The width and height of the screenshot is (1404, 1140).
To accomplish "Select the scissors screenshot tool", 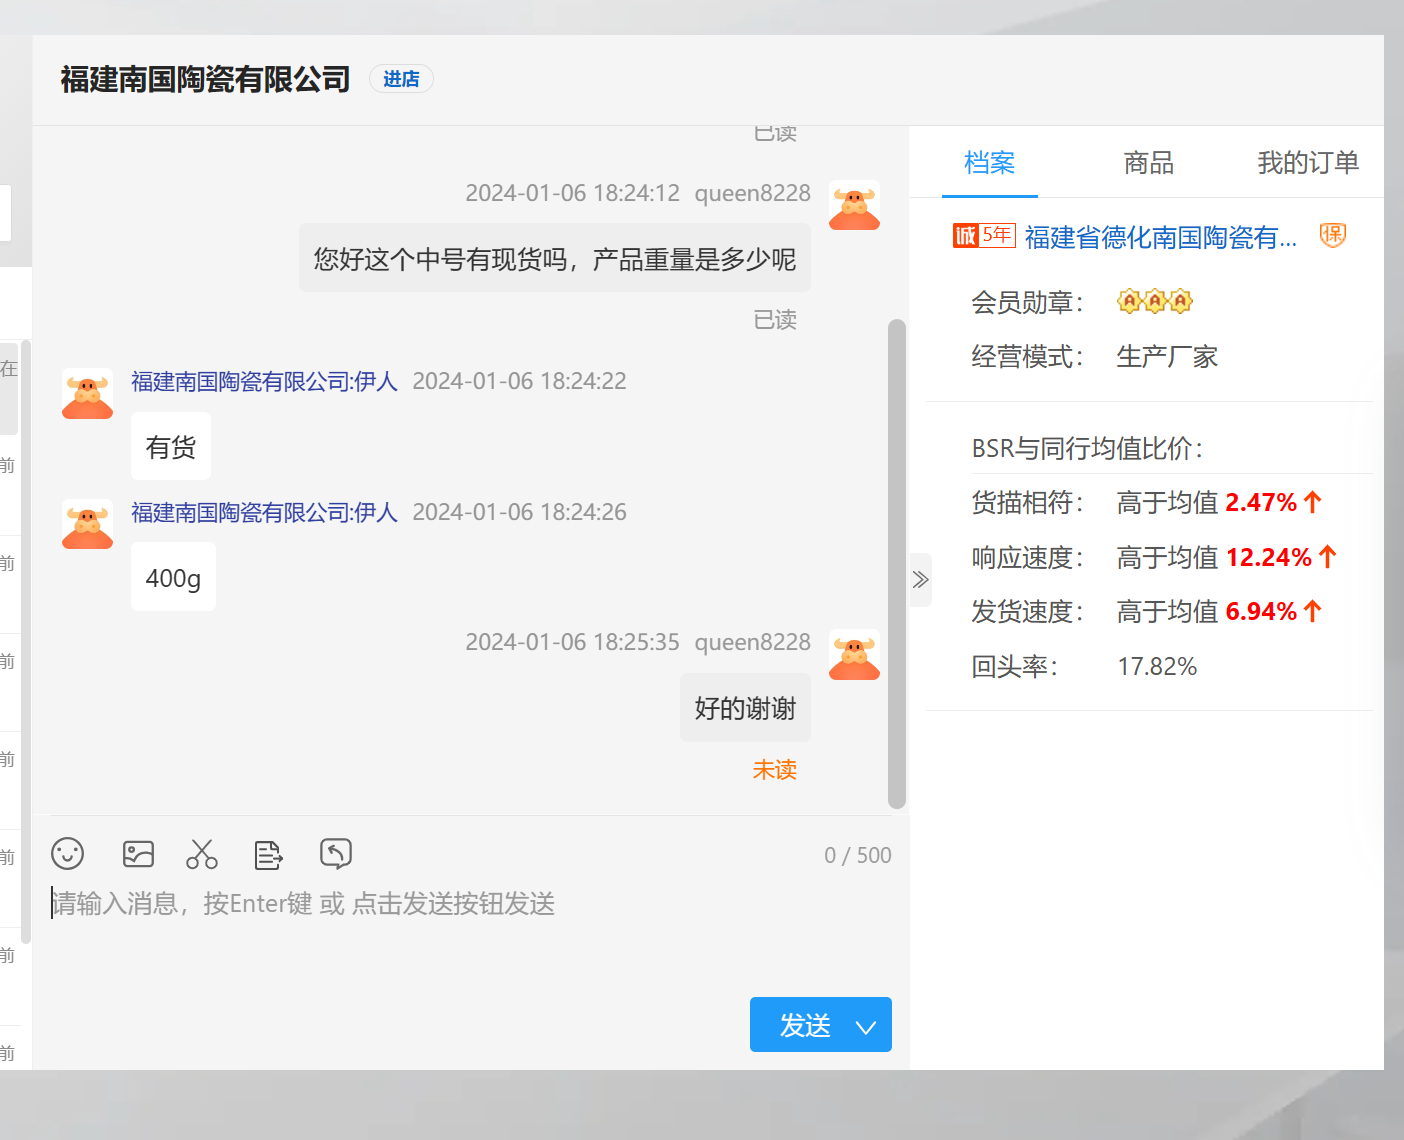I will 202,854.
